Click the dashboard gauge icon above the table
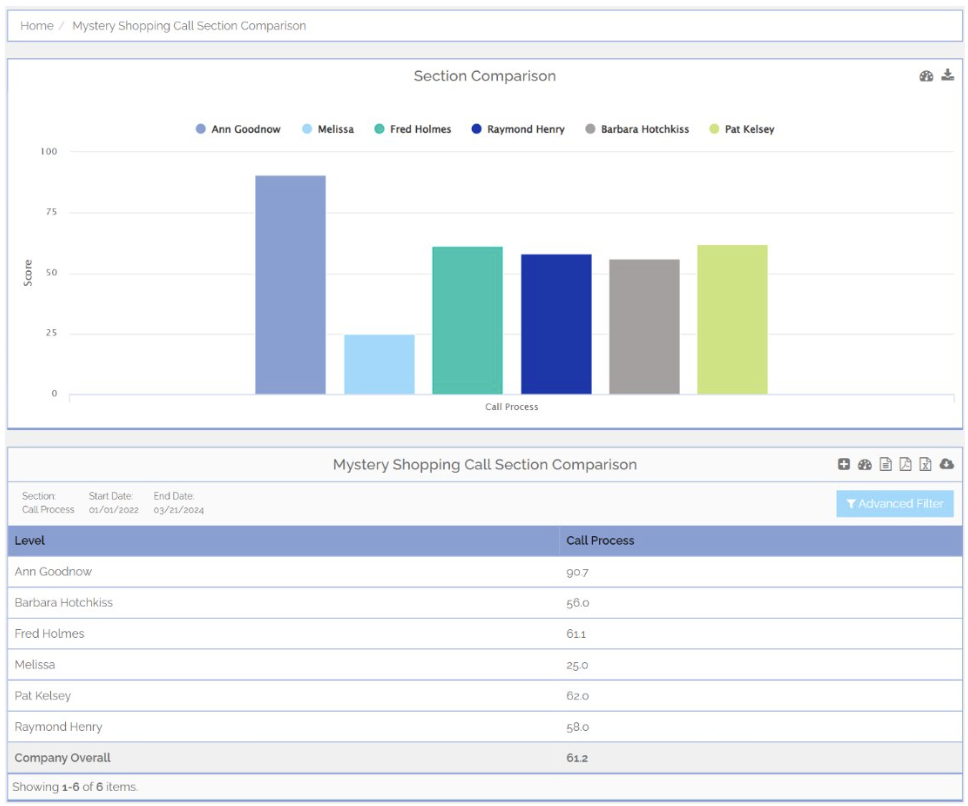The image size is (968, 806). click(865, 464)
